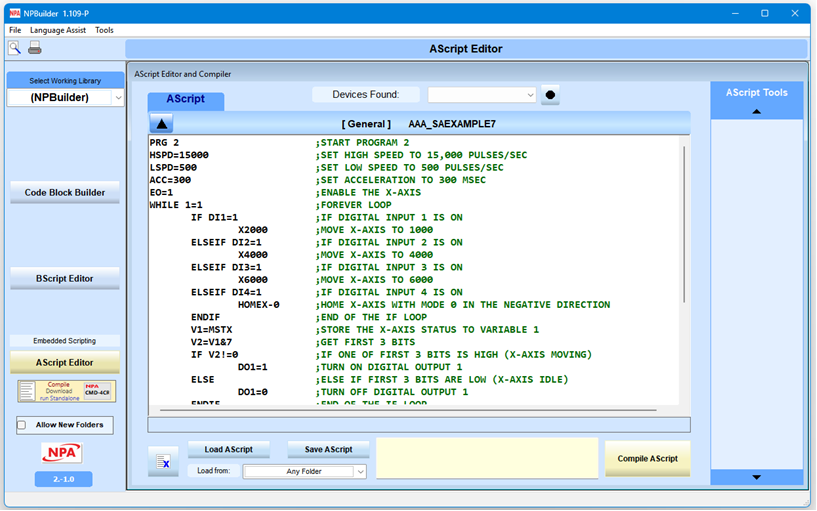Click the clear script icon with blue X
The image size is (817, 511).
coord(163,462)
